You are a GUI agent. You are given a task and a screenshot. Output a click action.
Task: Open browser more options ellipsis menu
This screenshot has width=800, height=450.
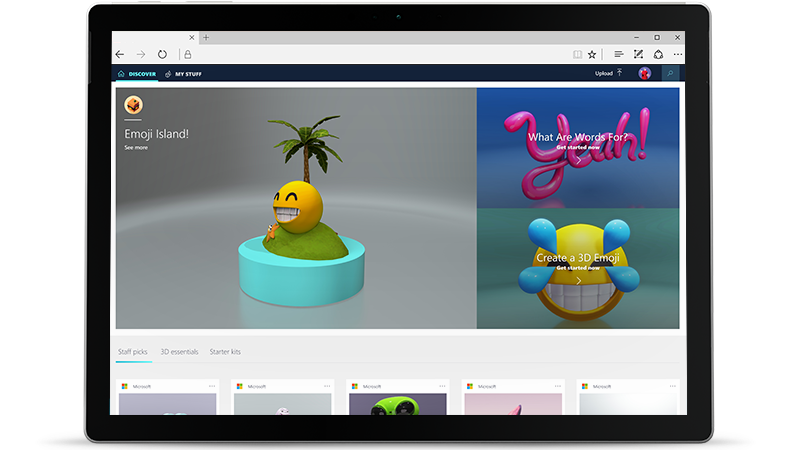point(678,54)
